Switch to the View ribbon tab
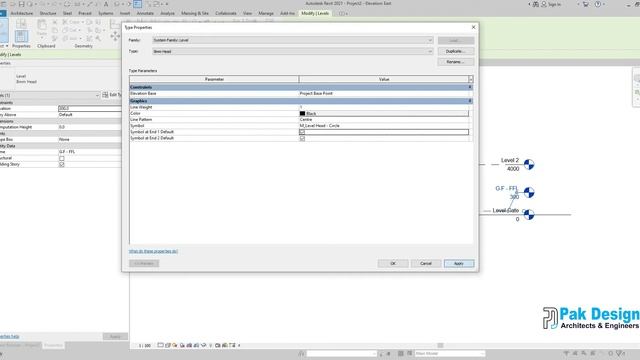 pyautogui.click(x=247, y=13)
